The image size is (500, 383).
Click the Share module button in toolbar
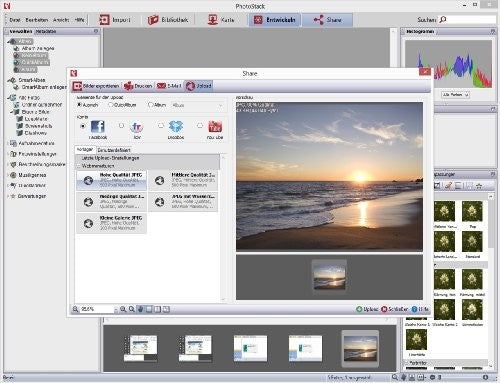[327, 20]
